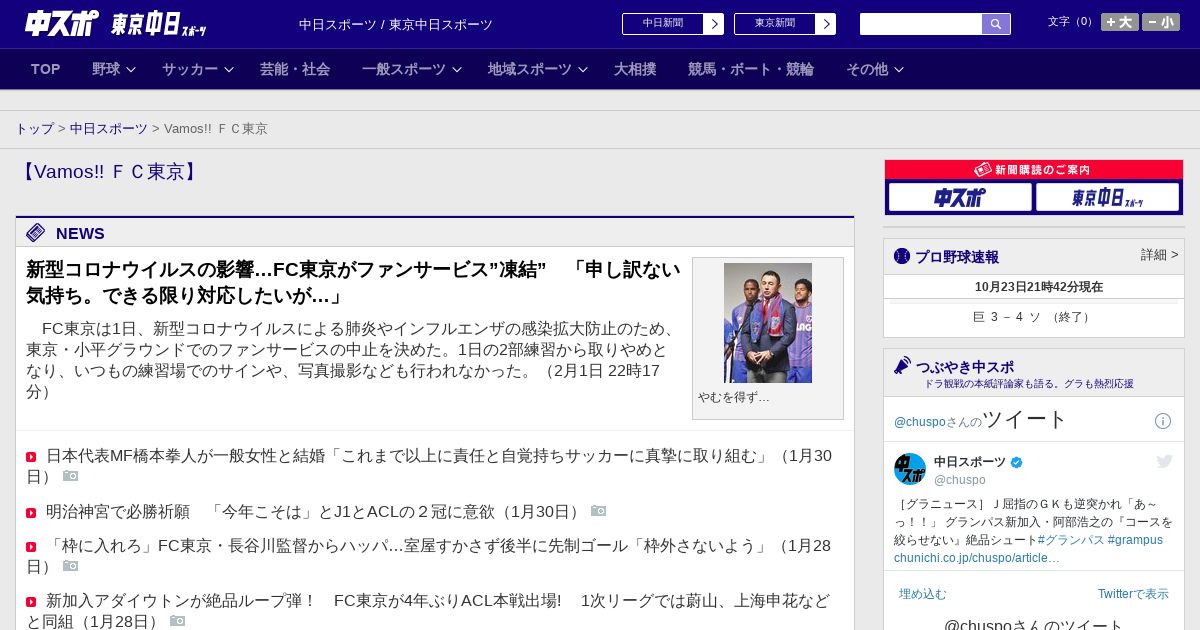Open headline about コロナウイルス fan service freeze
Image resolution: width=1200 pixels, height=630 pixels.
click(x=353, y=283)
